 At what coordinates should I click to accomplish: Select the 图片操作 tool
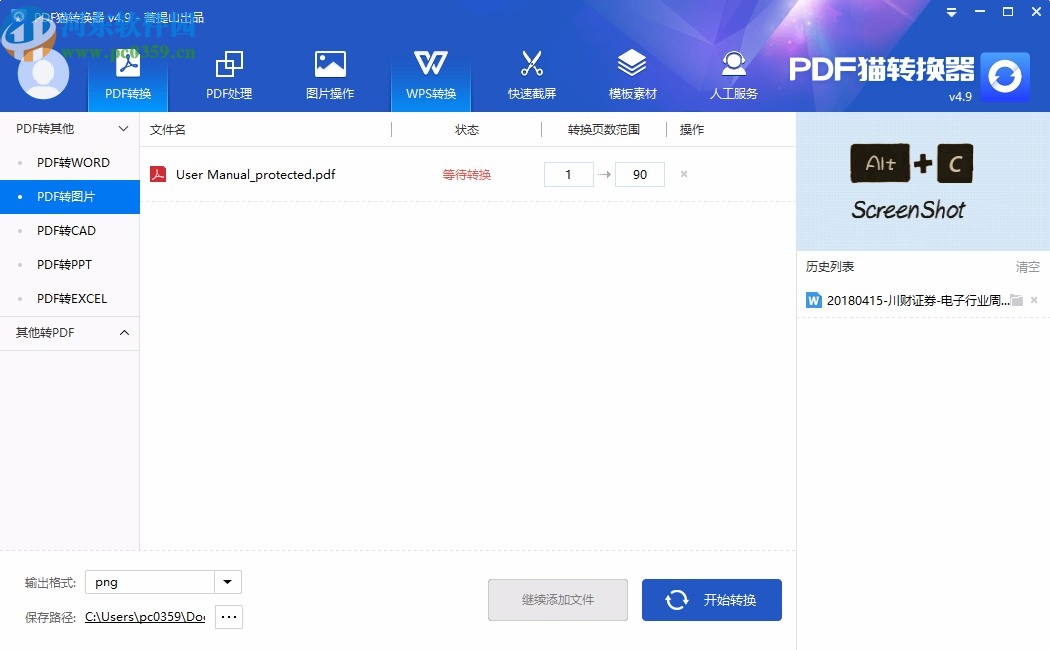click(330, 75)
